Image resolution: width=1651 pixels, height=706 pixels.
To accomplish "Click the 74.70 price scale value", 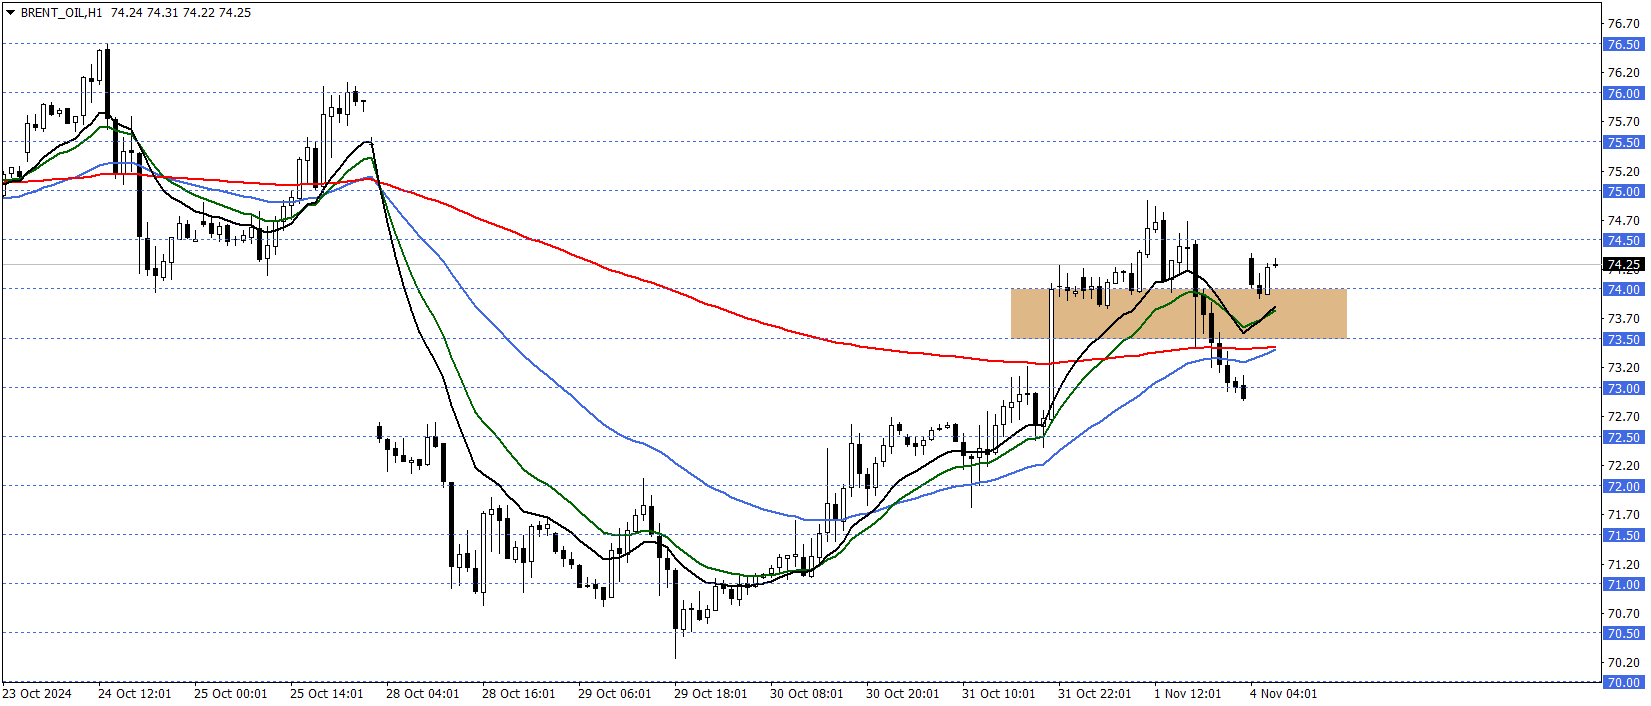I will click(1623, 220).
